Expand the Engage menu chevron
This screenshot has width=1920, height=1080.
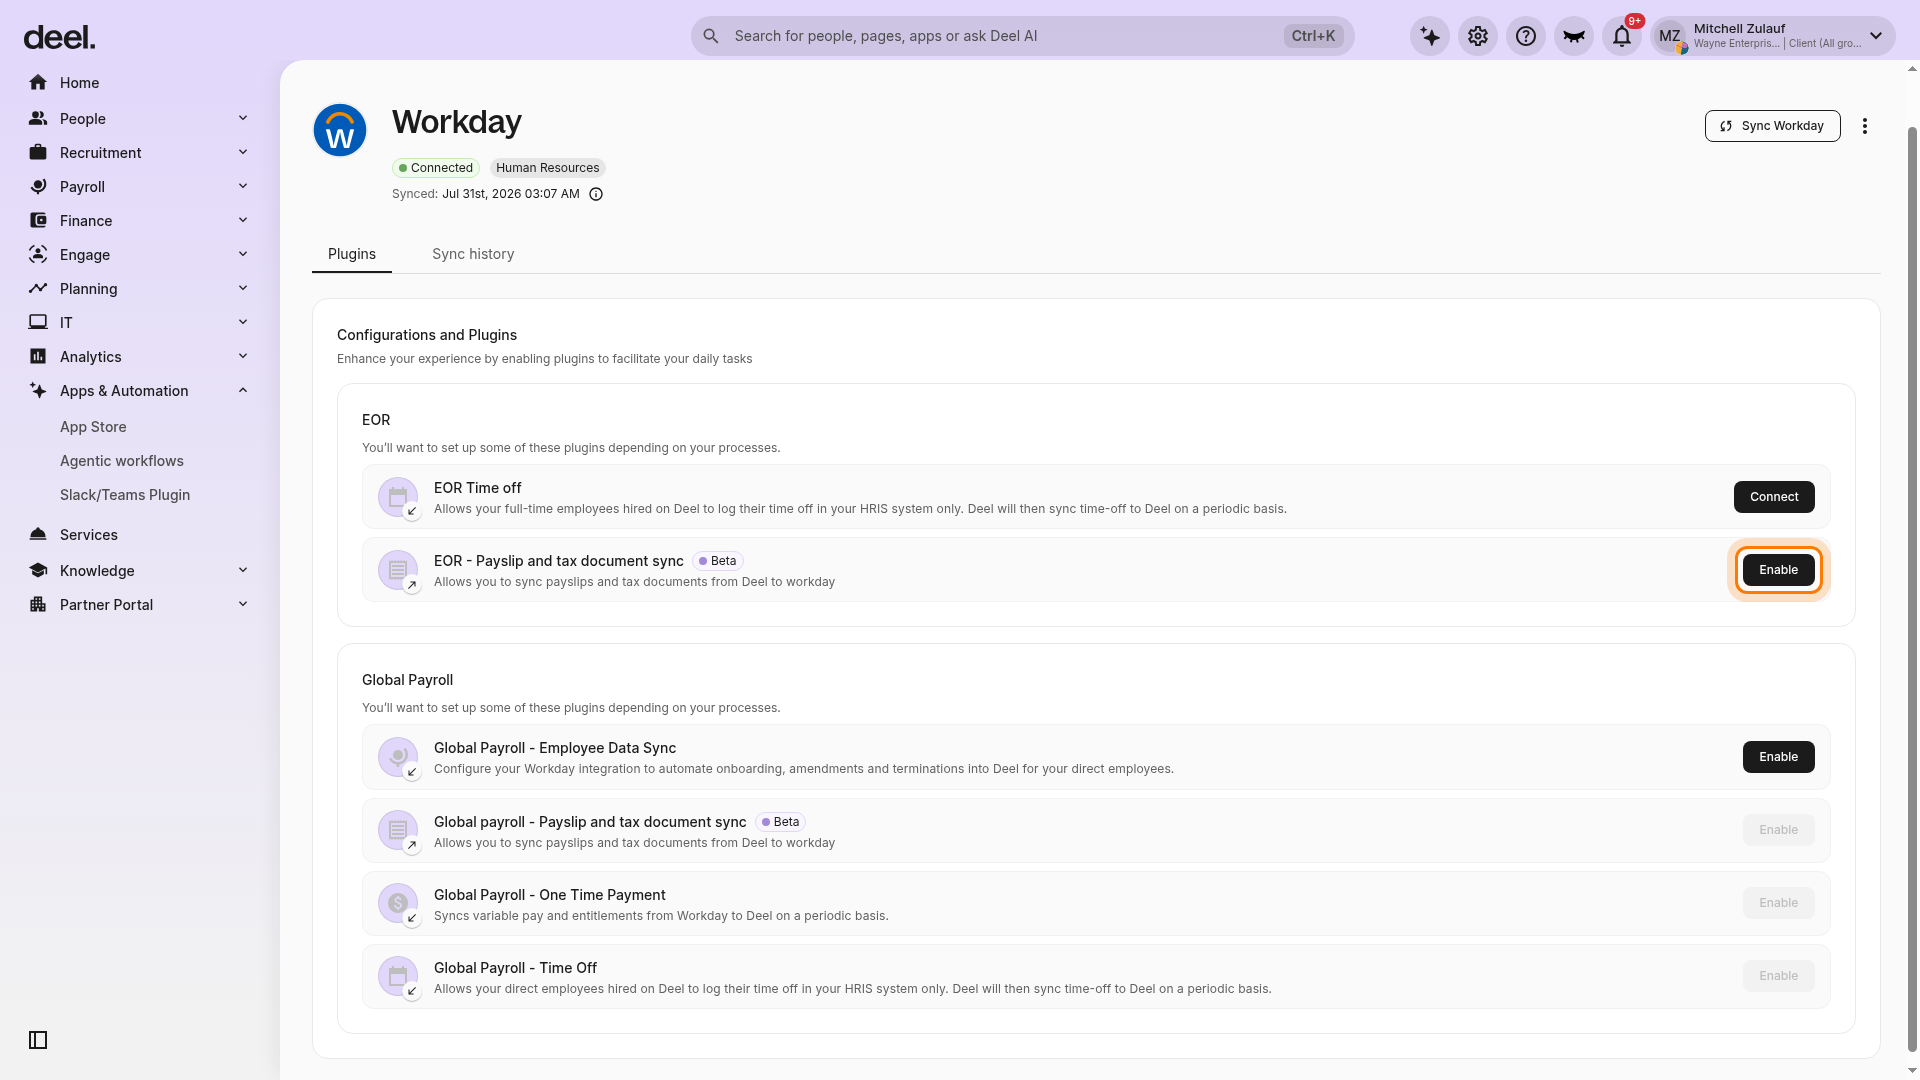point(243,254)
